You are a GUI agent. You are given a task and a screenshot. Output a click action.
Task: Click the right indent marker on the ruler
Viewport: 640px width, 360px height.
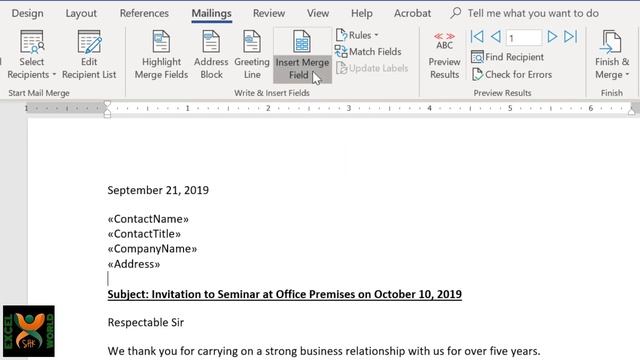pyautogui.click(x=631, y=111)
